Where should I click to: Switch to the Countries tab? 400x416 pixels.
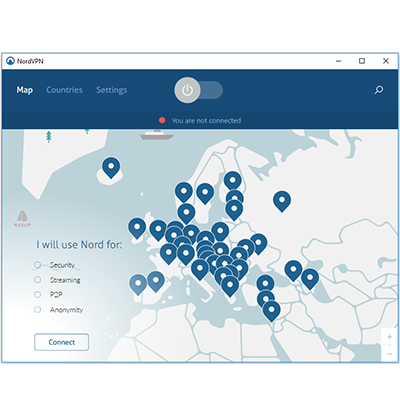(x=64, y=90)
